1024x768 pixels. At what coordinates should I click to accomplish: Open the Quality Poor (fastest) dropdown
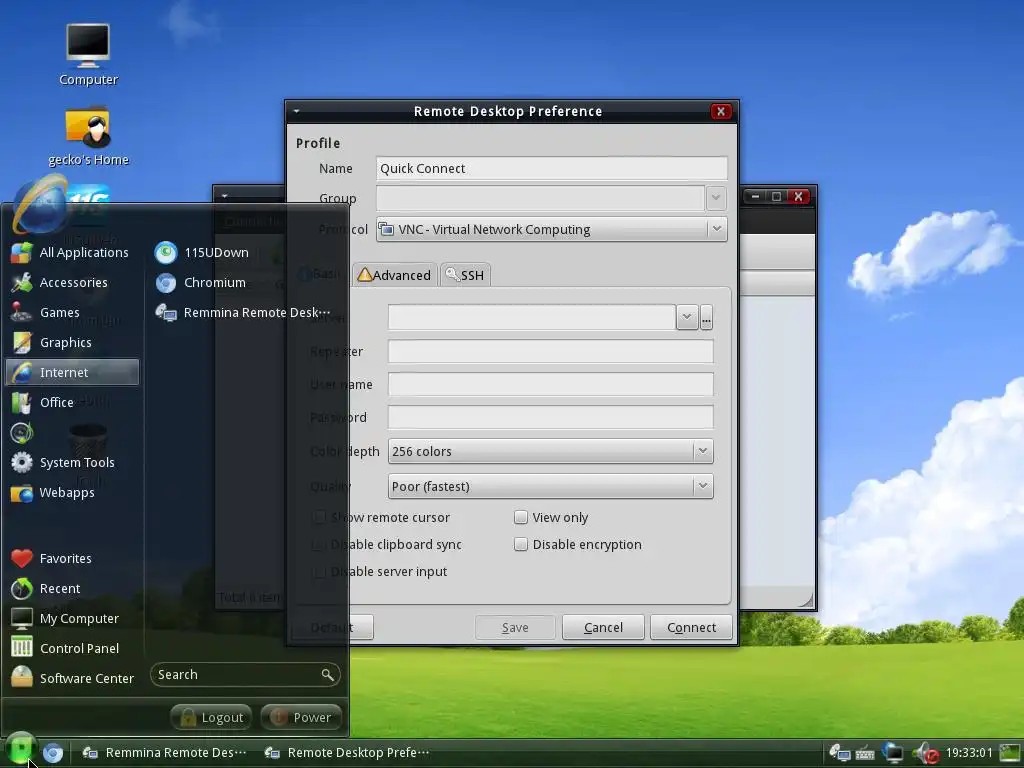(551, 487)
